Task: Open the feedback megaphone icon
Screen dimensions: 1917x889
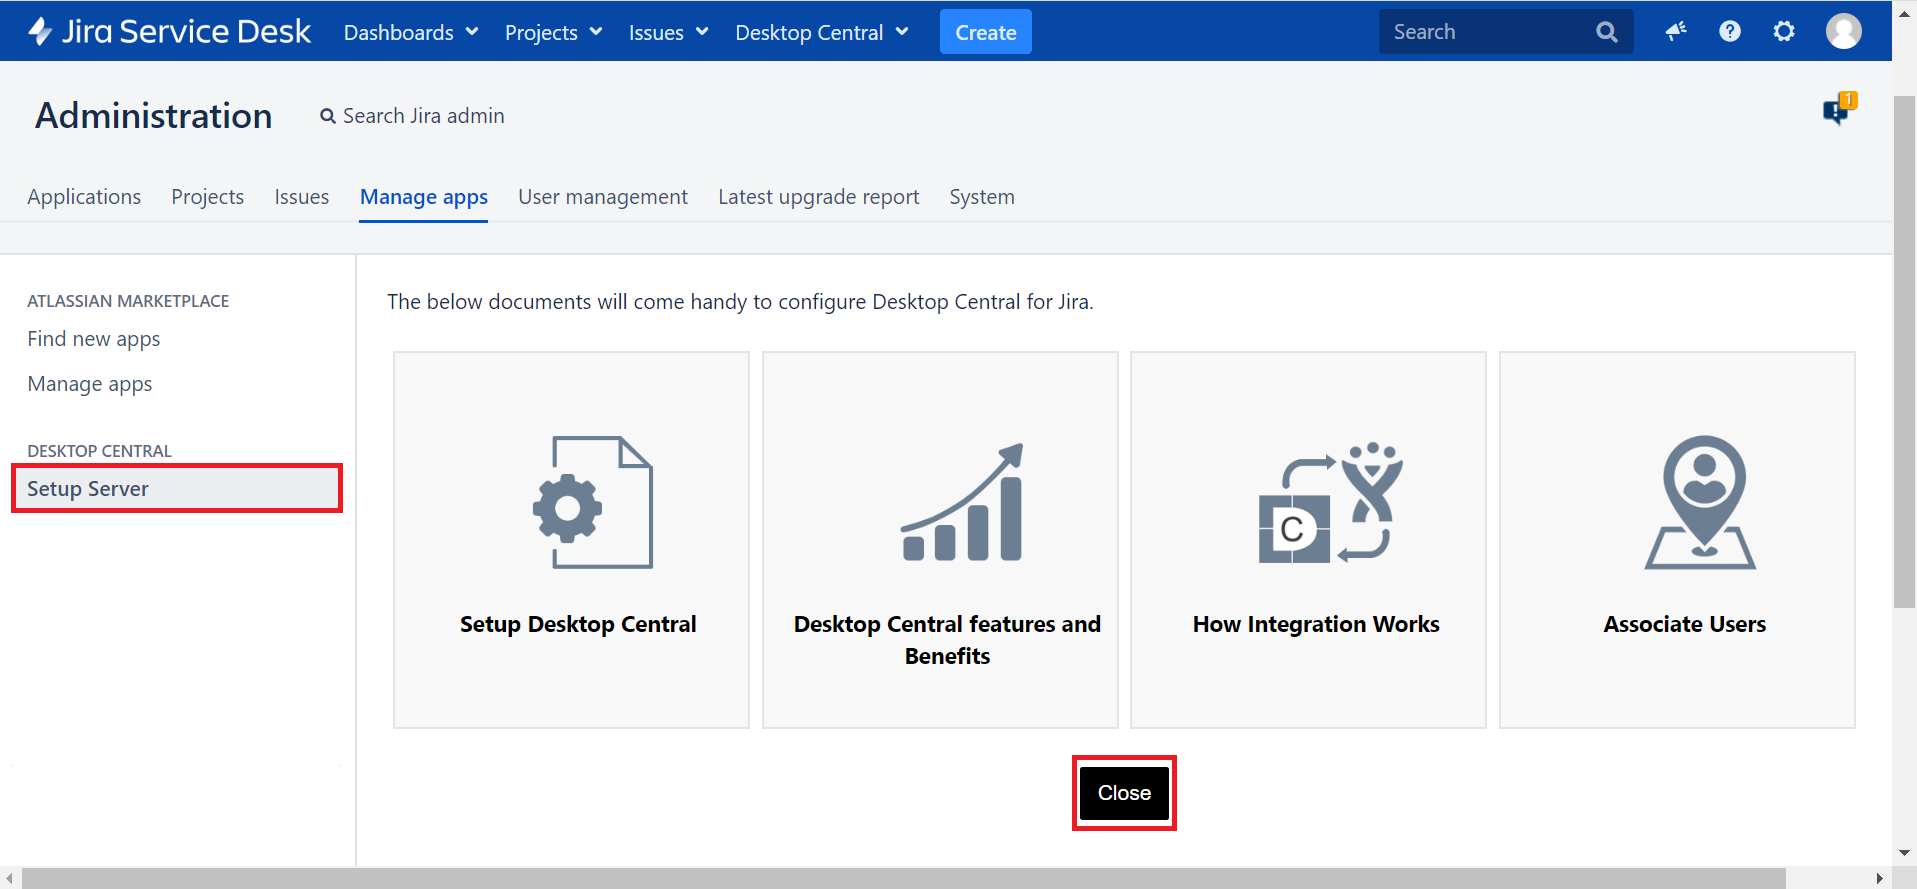Action: (x=1676, y=32)
